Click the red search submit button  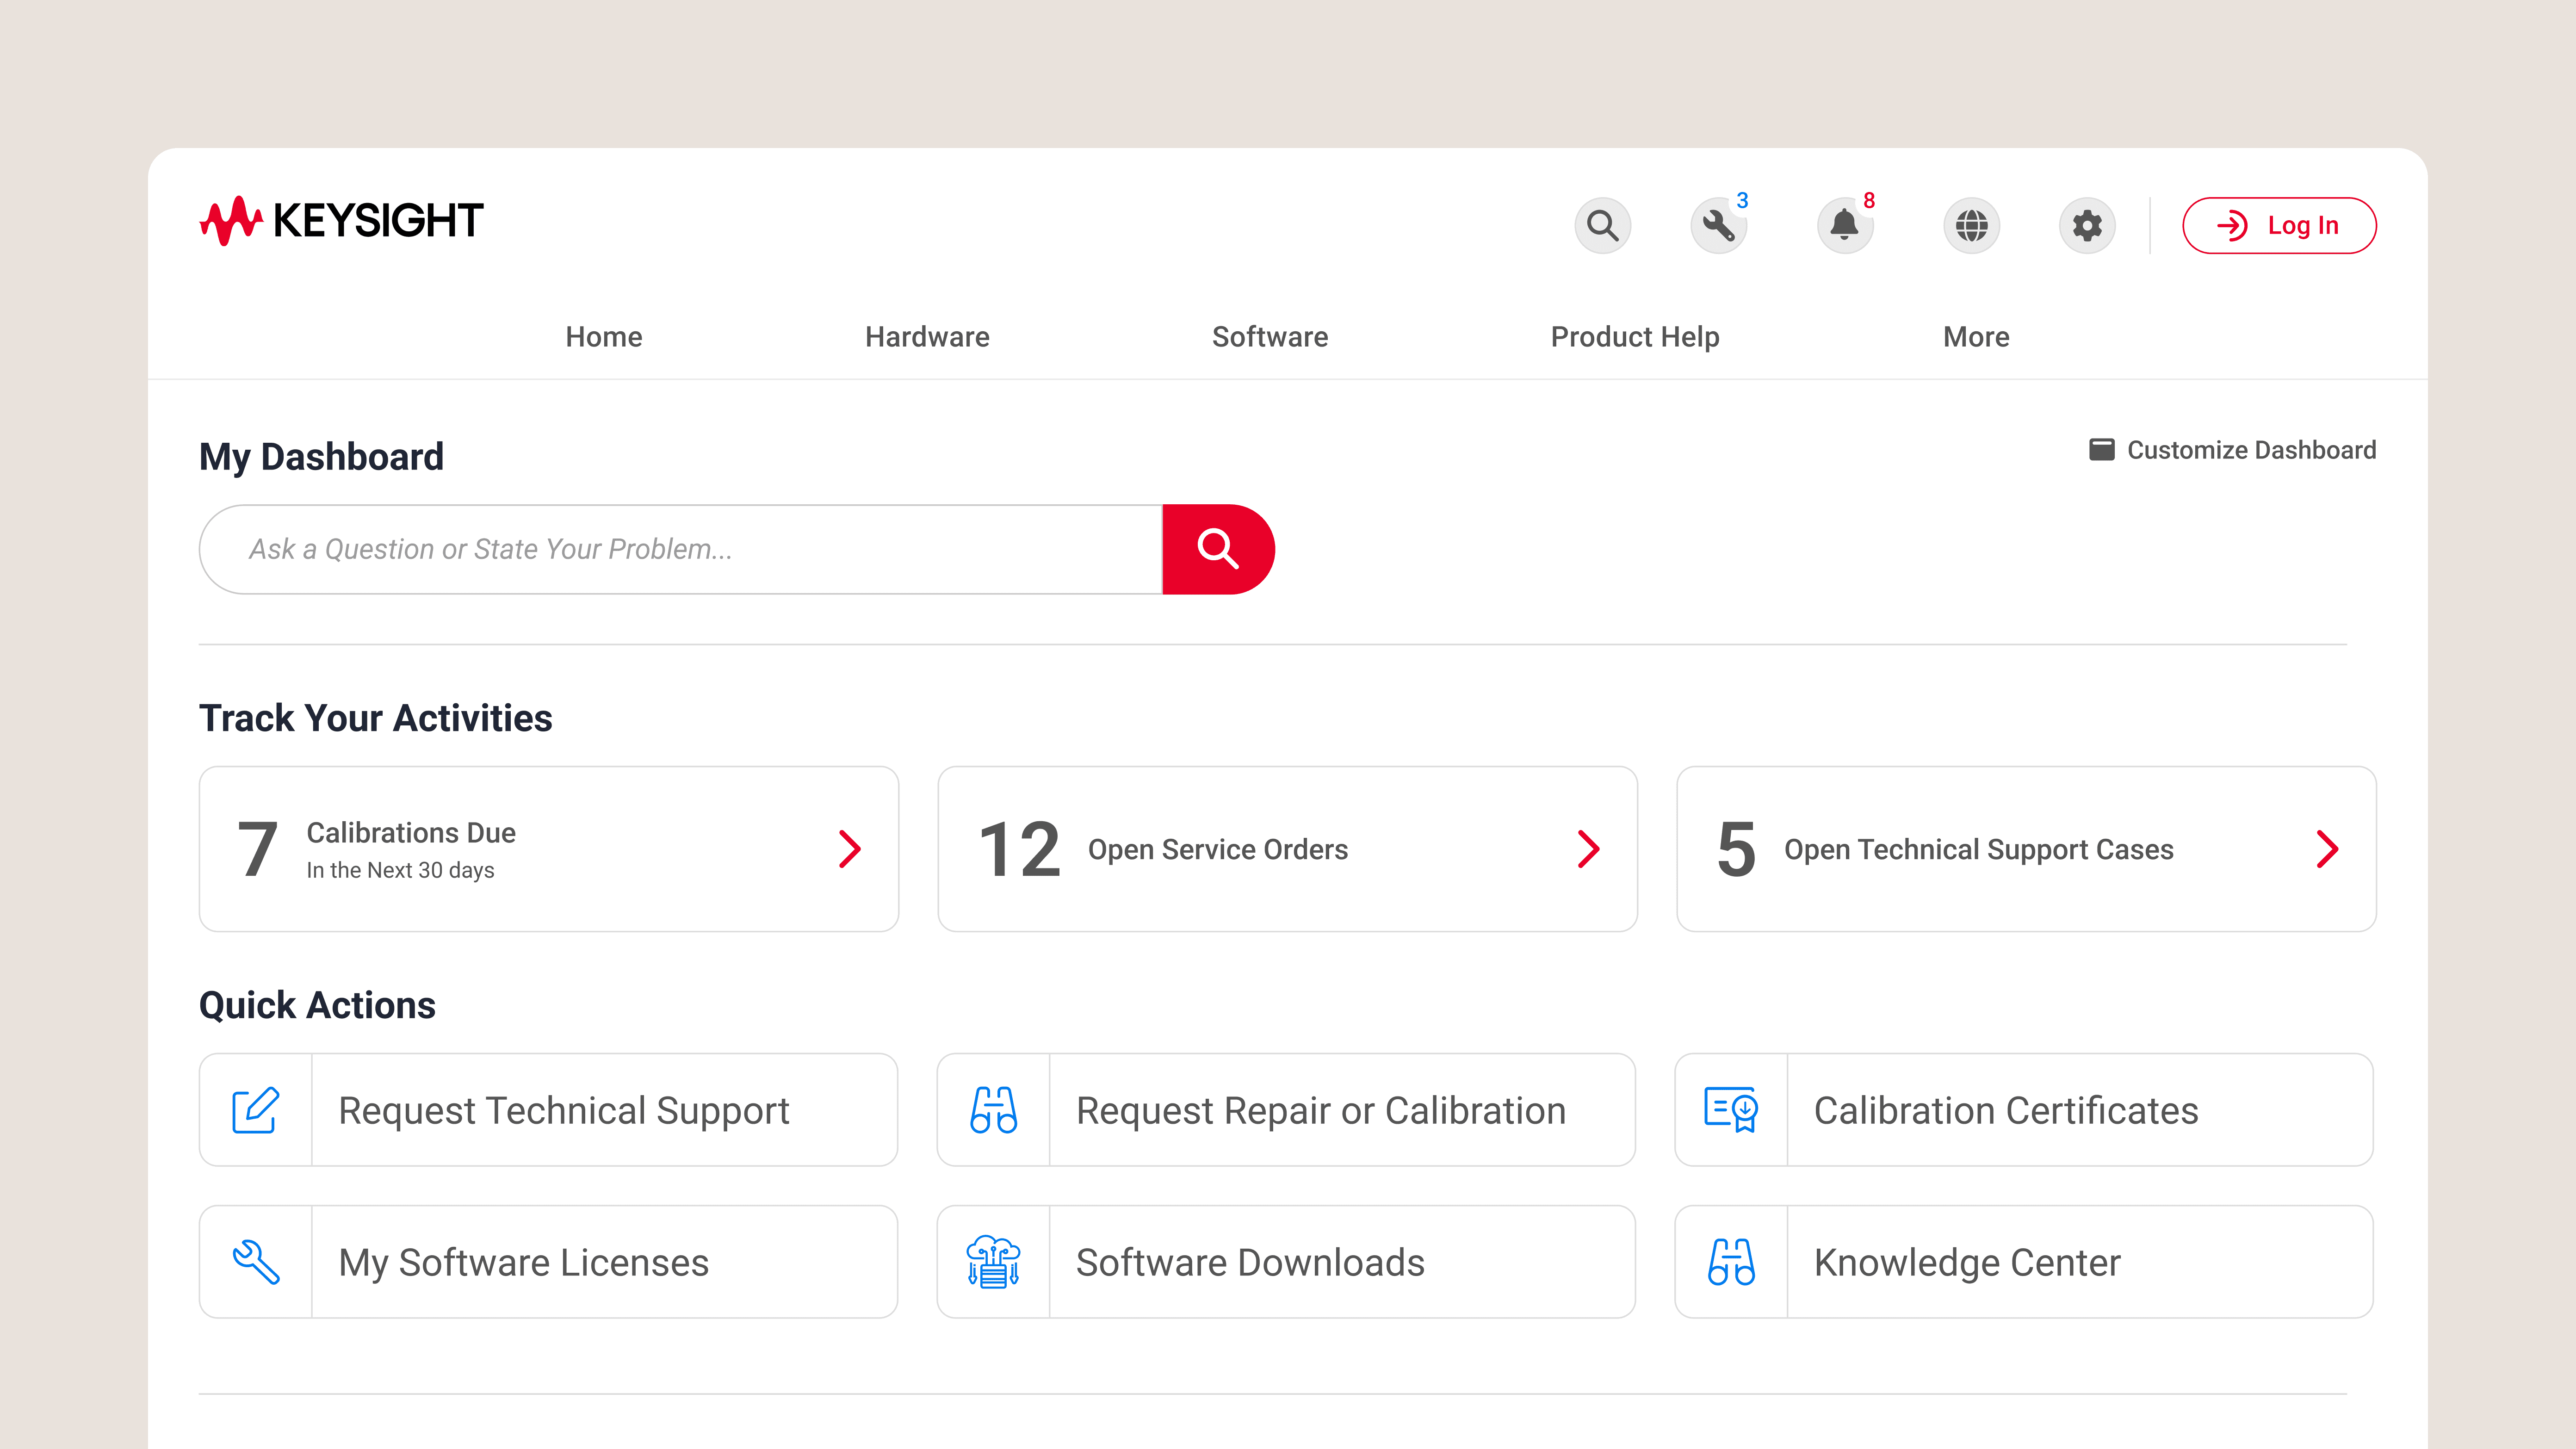tap(1217, 549)
